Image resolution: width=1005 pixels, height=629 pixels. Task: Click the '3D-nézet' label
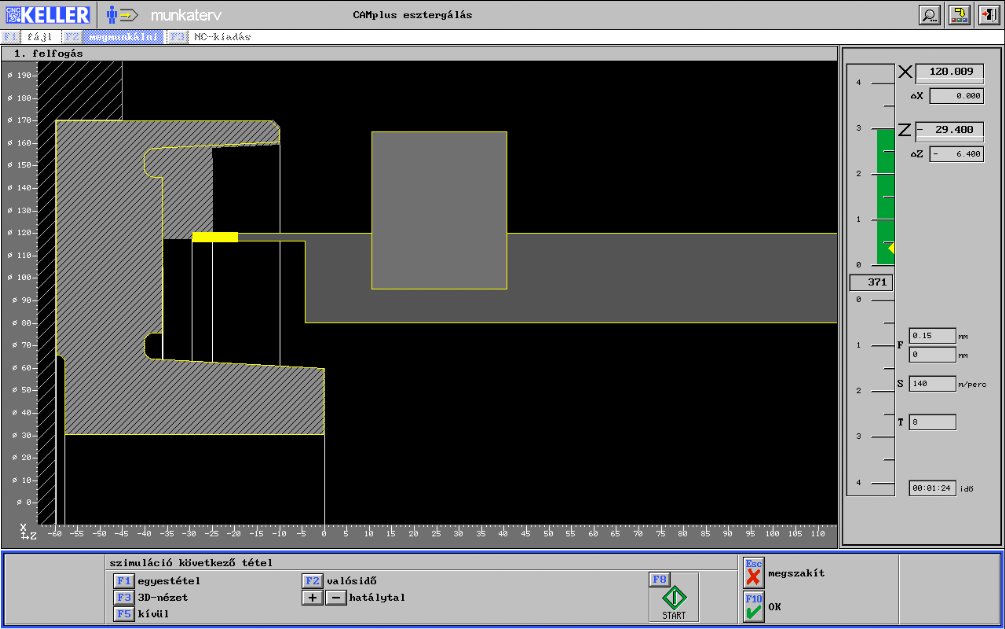tap(163, 598)
